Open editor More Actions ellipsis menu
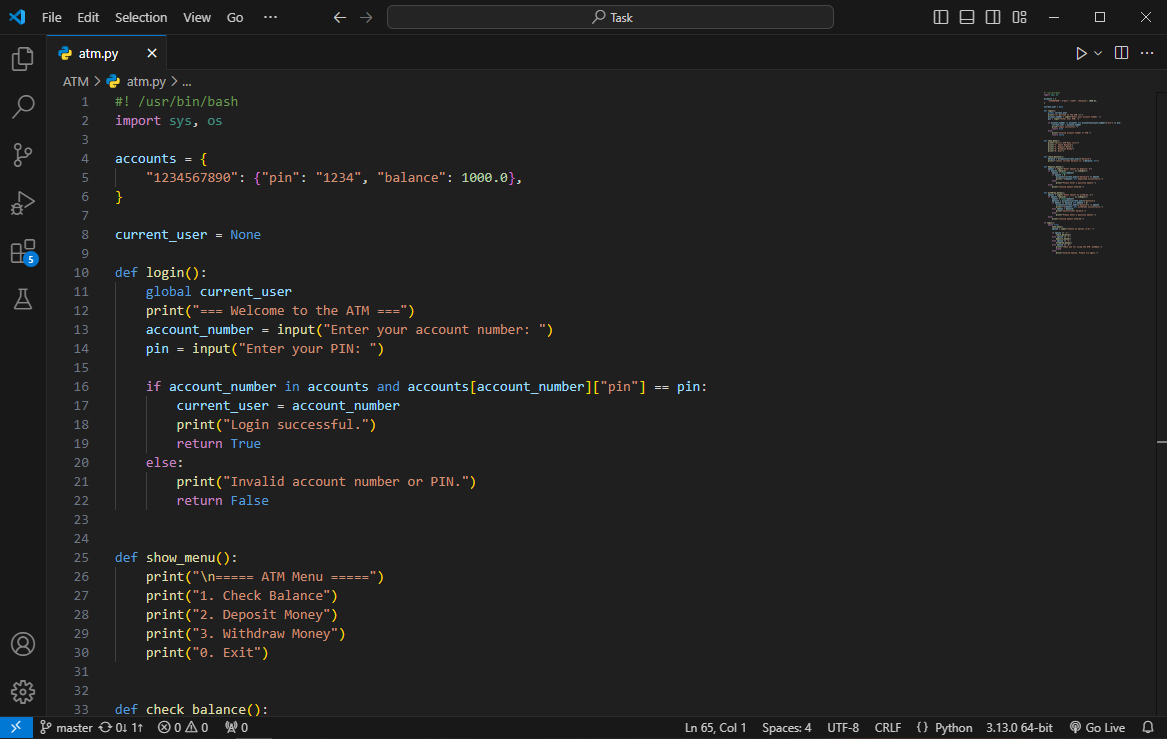The height and width of the screenshot is (739, 1167). click(x=1146, y=53)
